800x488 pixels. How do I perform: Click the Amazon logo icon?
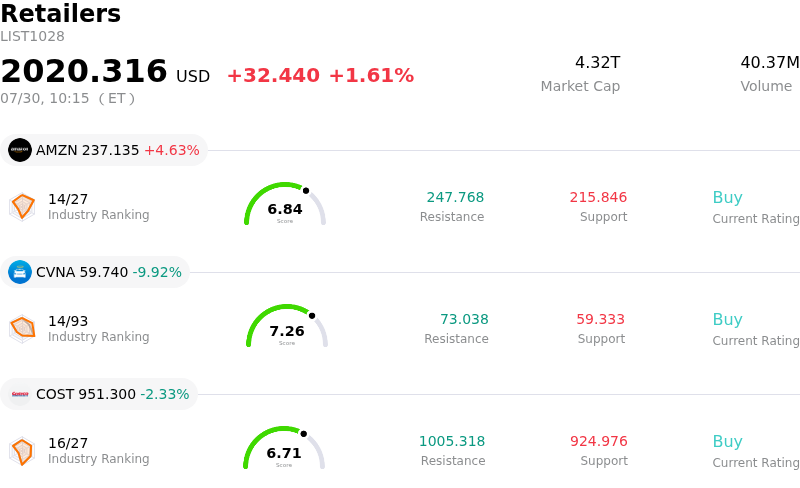pyautogui.click(x=20, y=150)
